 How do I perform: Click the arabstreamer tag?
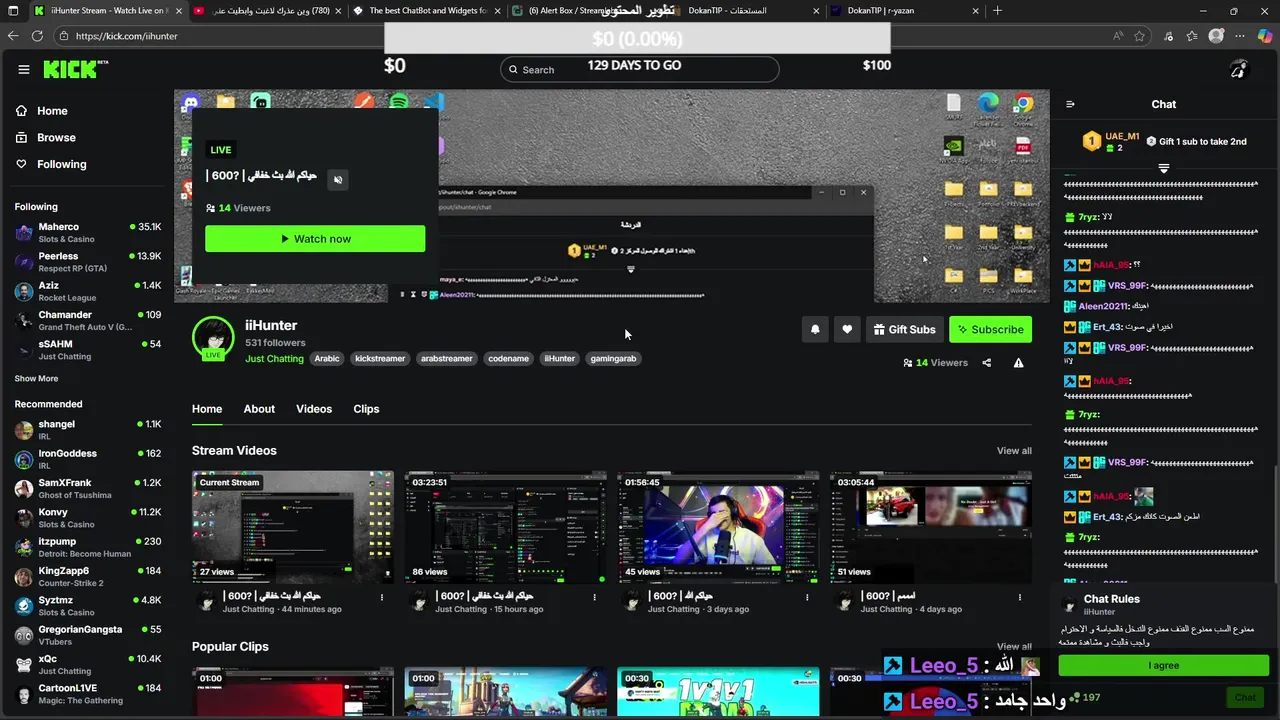[x=446, y=358]
